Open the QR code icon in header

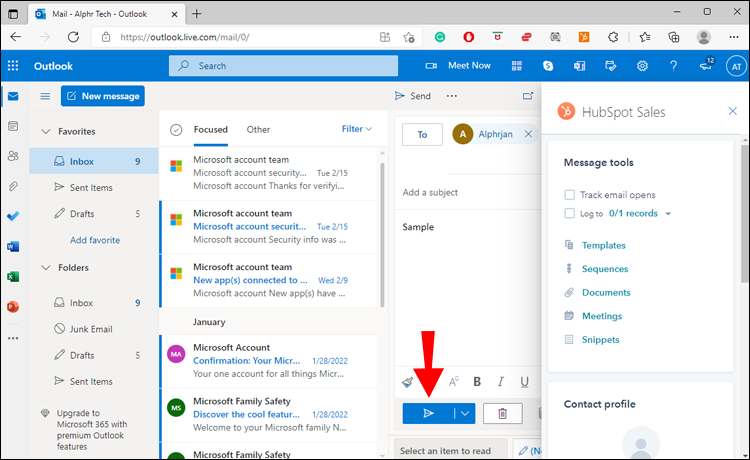(x=517, y=66)
